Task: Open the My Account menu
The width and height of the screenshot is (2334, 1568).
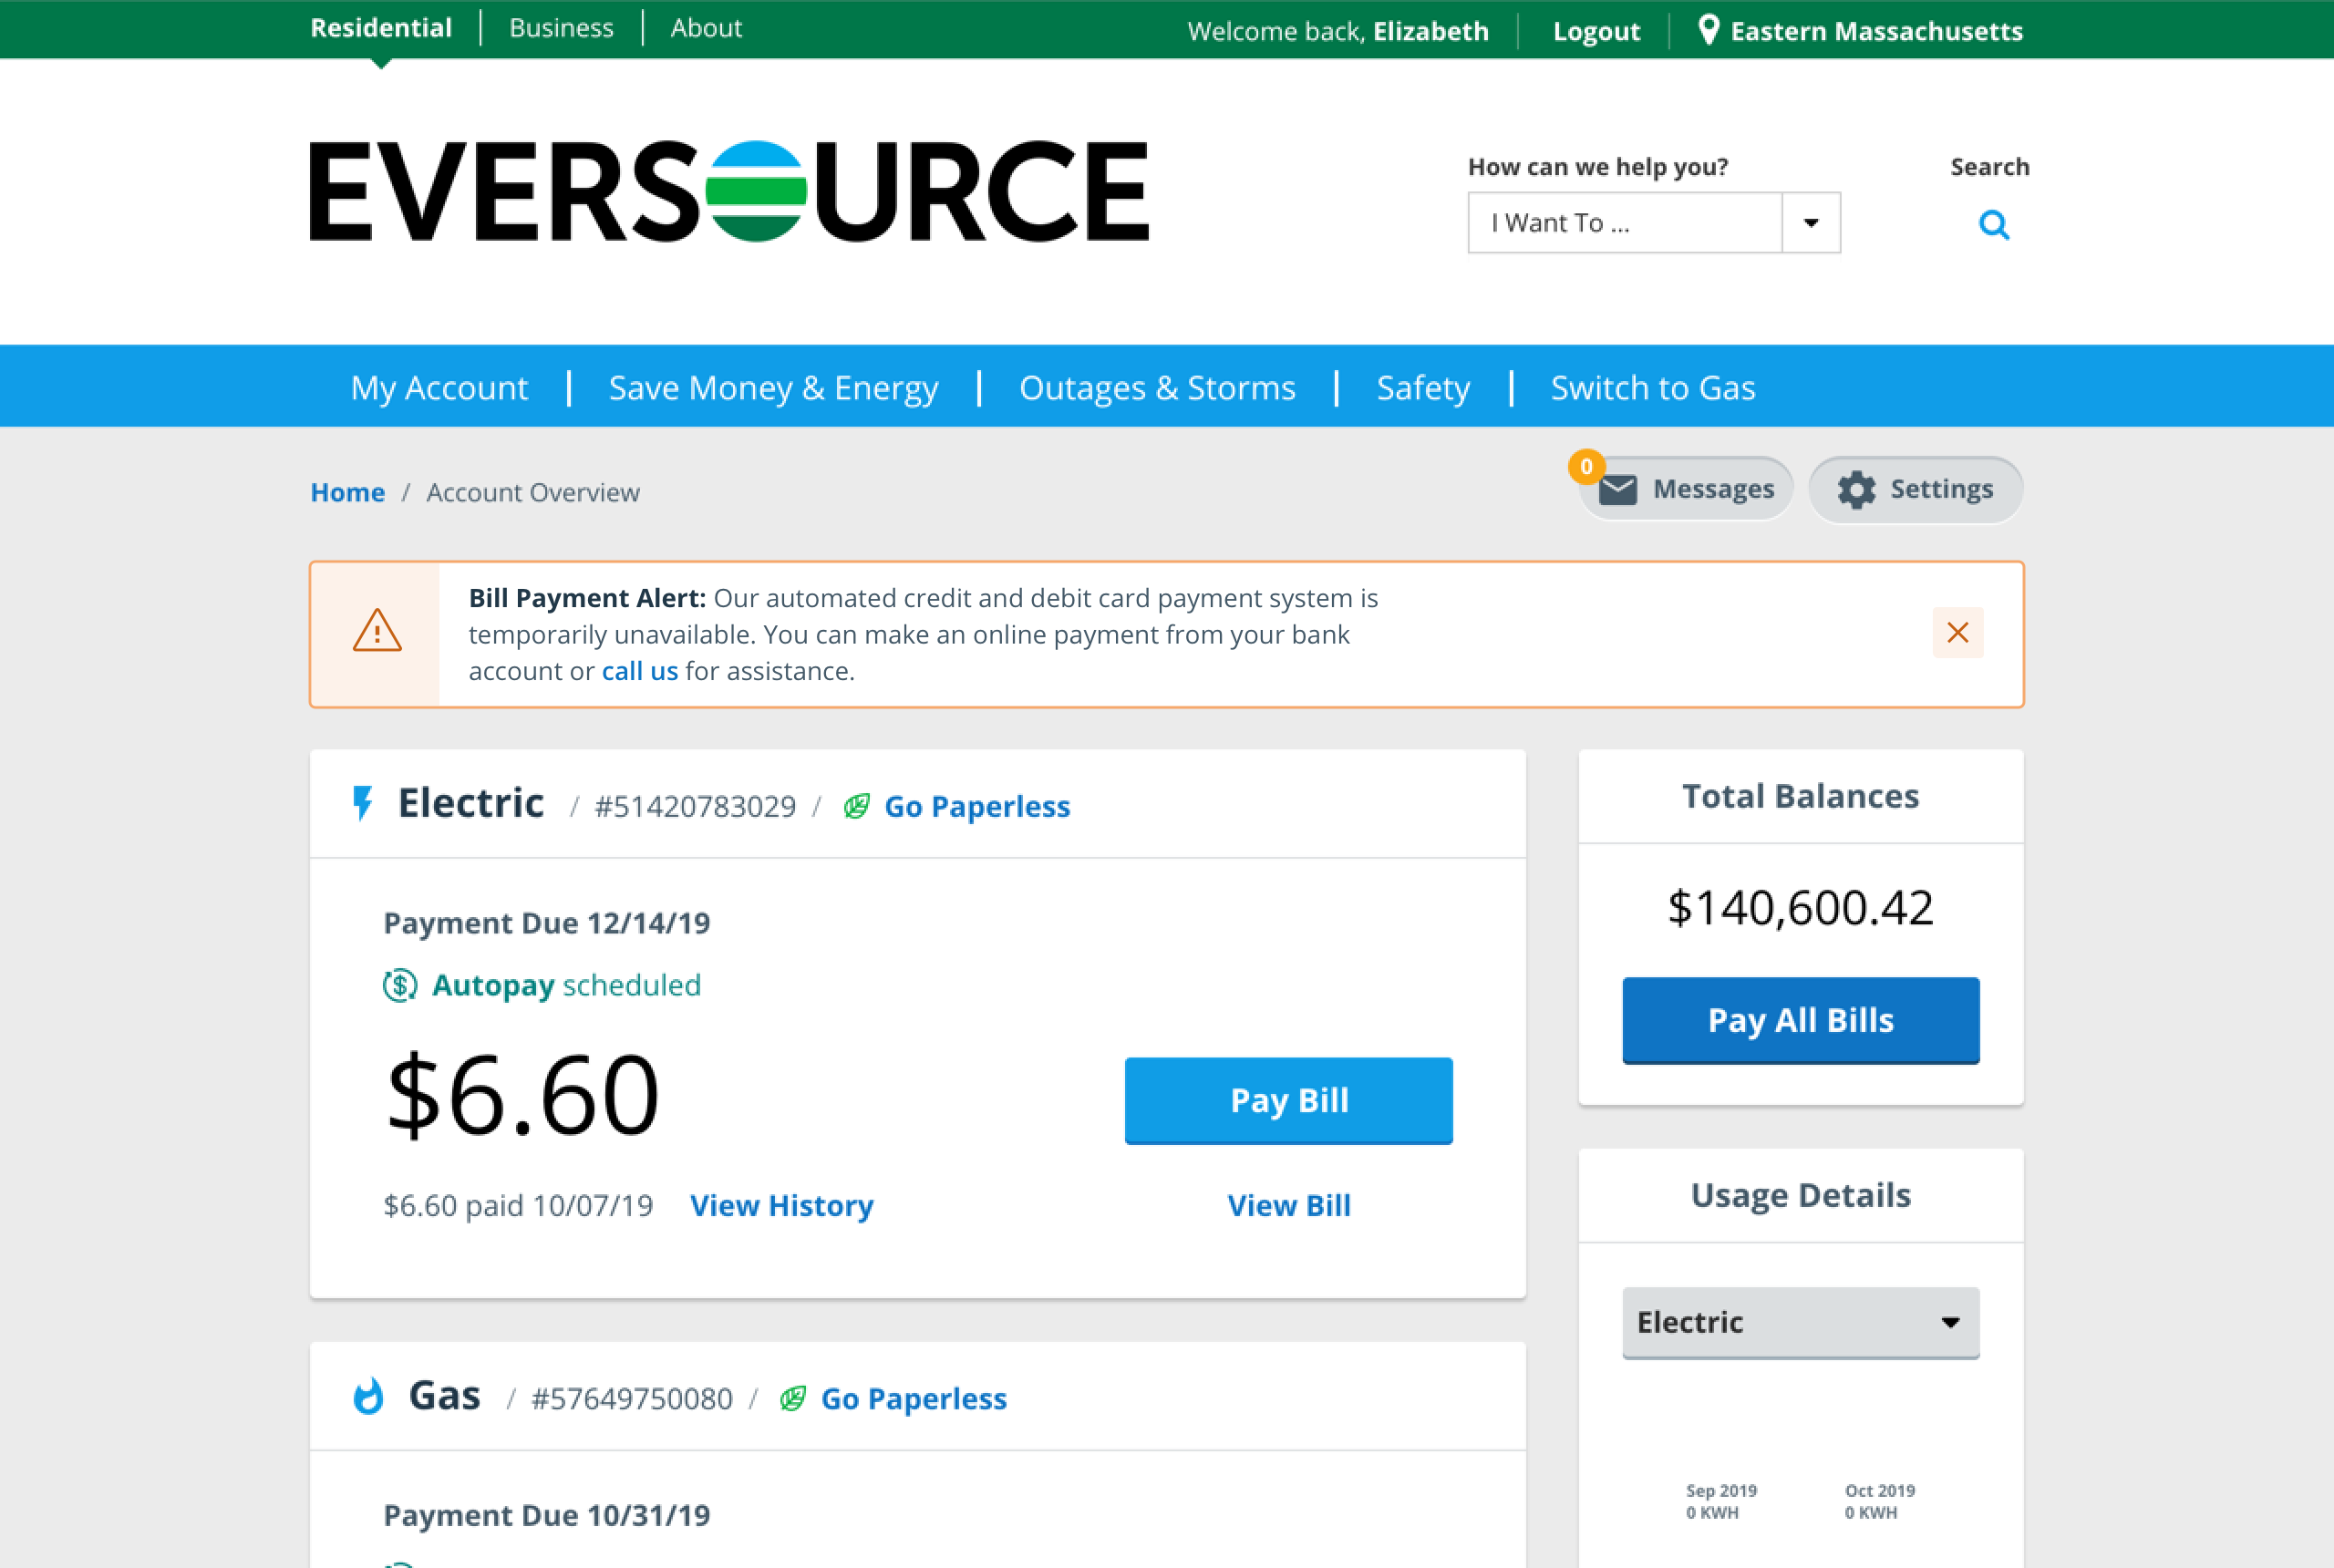Action: (439, 387)
